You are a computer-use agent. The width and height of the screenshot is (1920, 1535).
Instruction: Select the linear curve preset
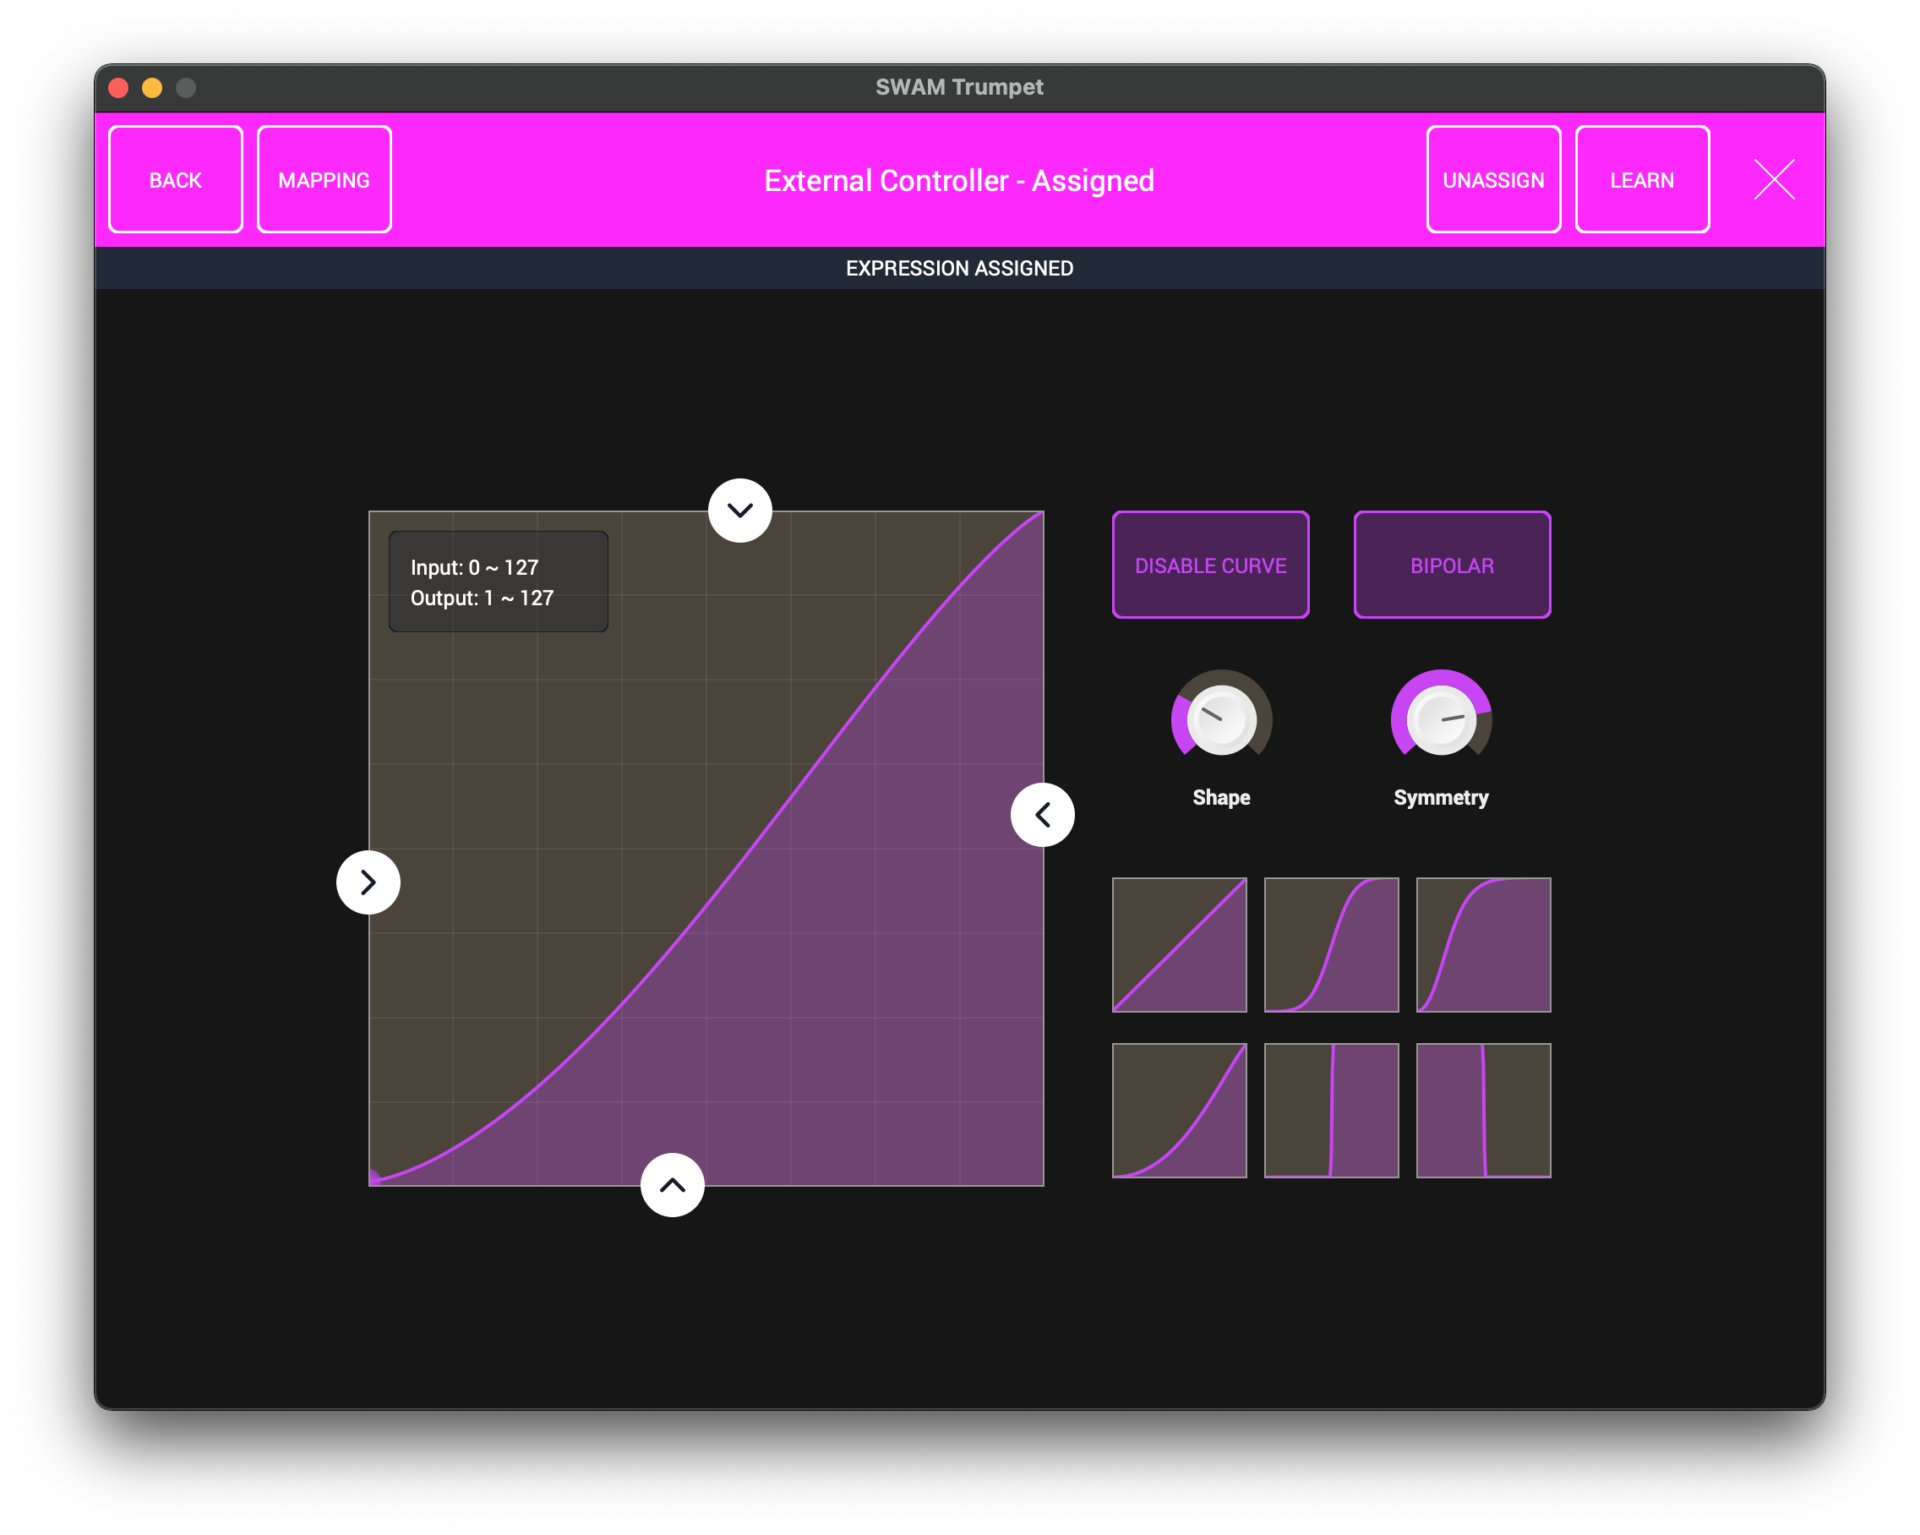1178,944
